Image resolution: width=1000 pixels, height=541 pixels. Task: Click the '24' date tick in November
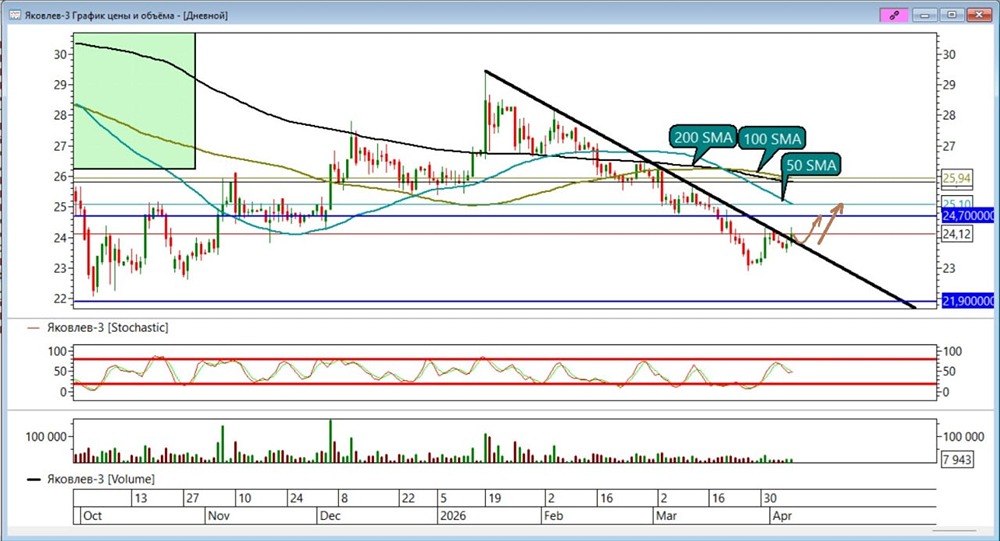[296, 498]
